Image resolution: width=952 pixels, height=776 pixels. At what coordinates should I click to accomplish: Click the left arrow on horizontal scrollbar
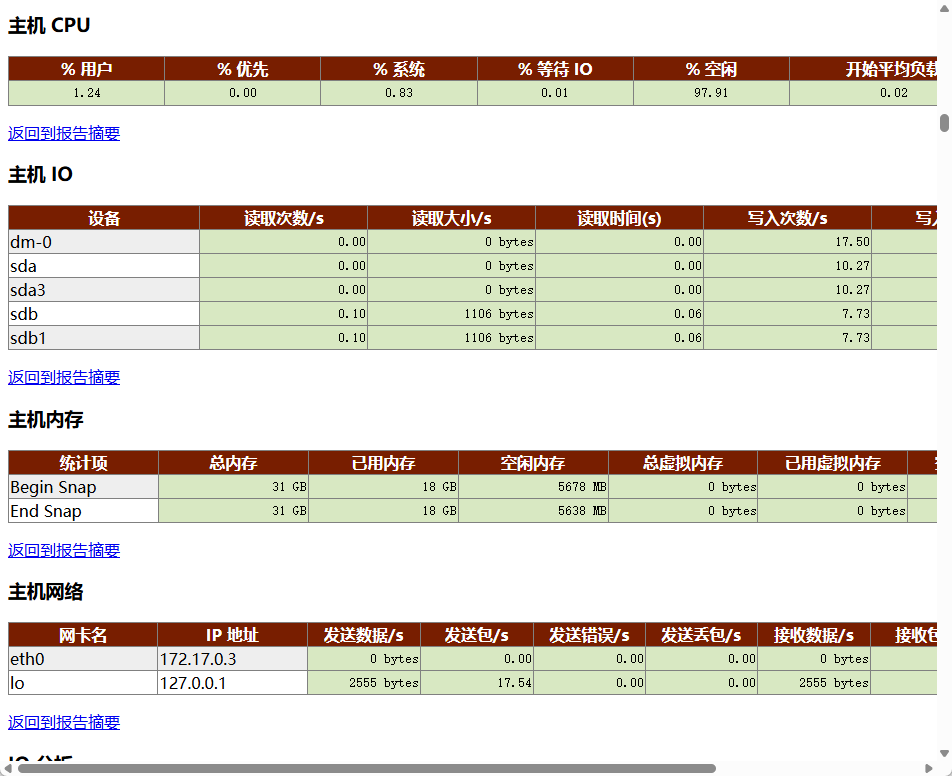[7, 769]
